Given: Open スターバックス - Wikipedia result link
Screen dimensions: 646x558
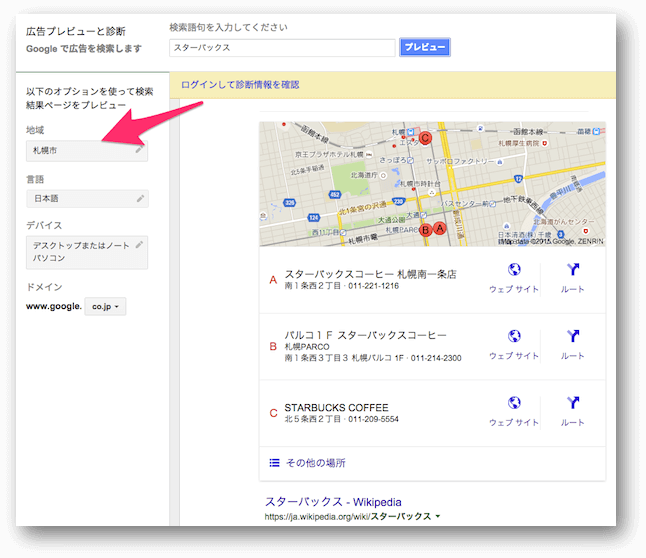Looking at the screenshot, I should (333, 502).
